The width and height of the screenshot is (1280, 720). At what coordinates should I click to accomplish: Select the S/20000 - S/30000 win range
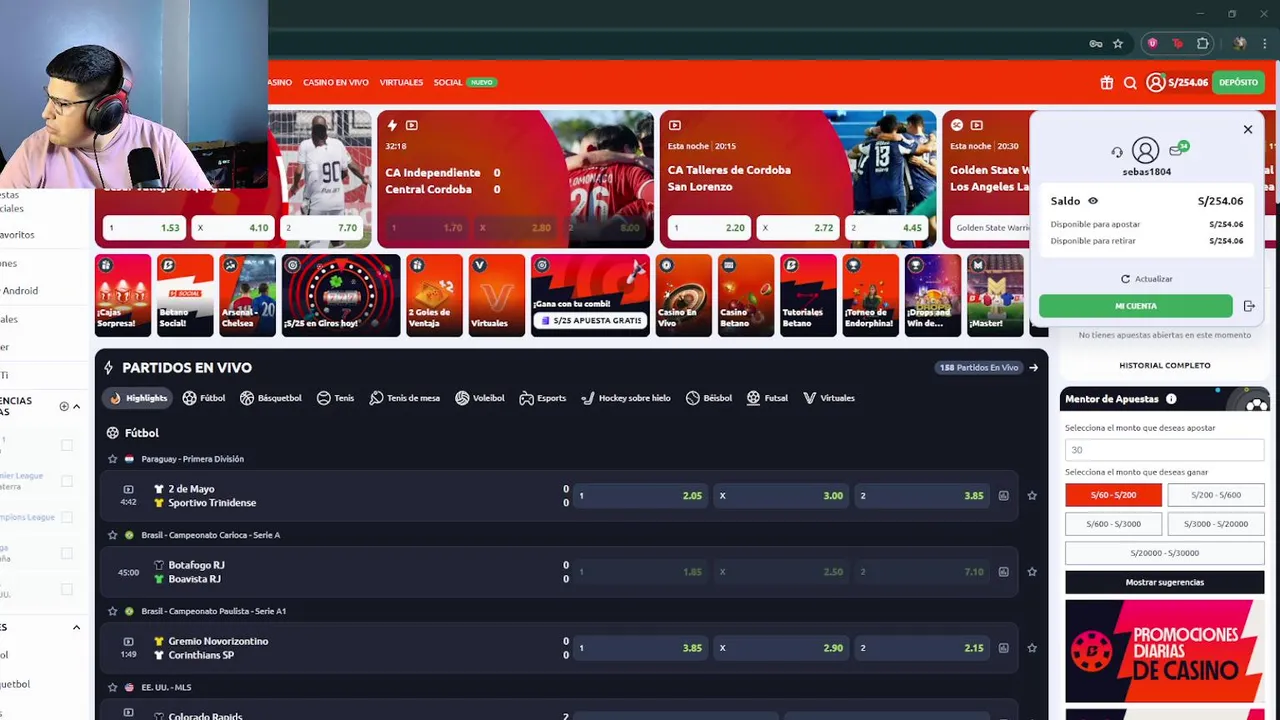(1164, 553)
